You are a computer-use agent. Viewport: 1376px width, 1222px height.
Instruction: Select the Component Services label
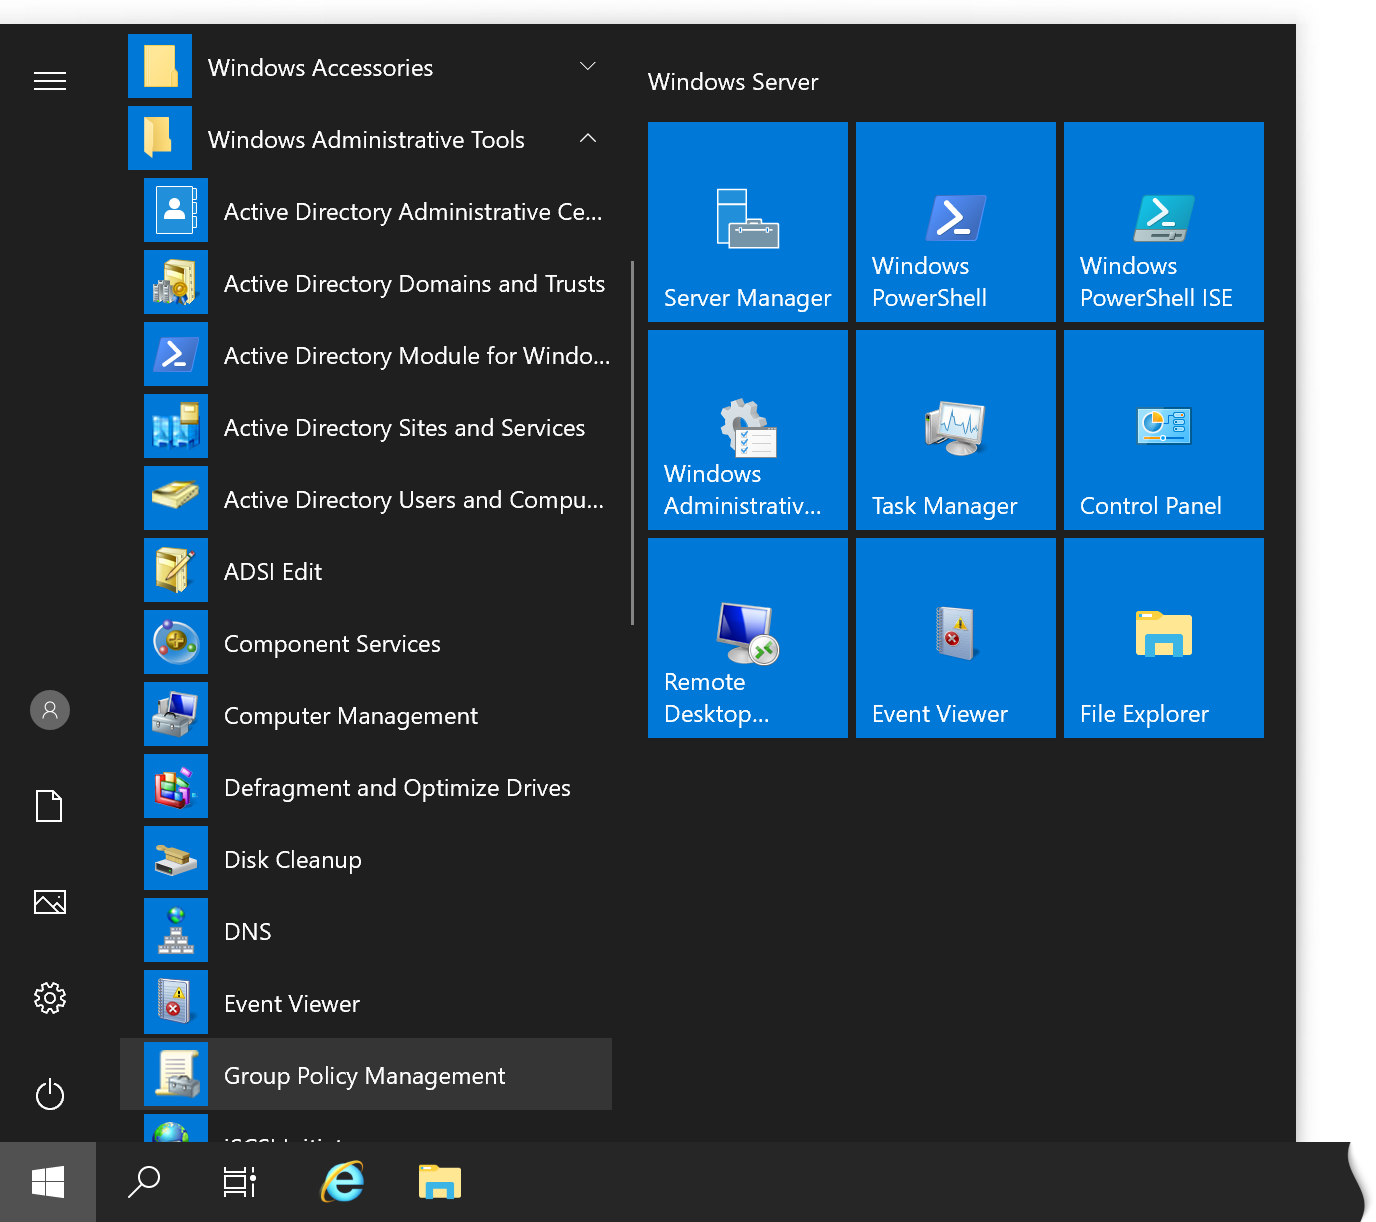pyautogui.click(x=332, y=643)
